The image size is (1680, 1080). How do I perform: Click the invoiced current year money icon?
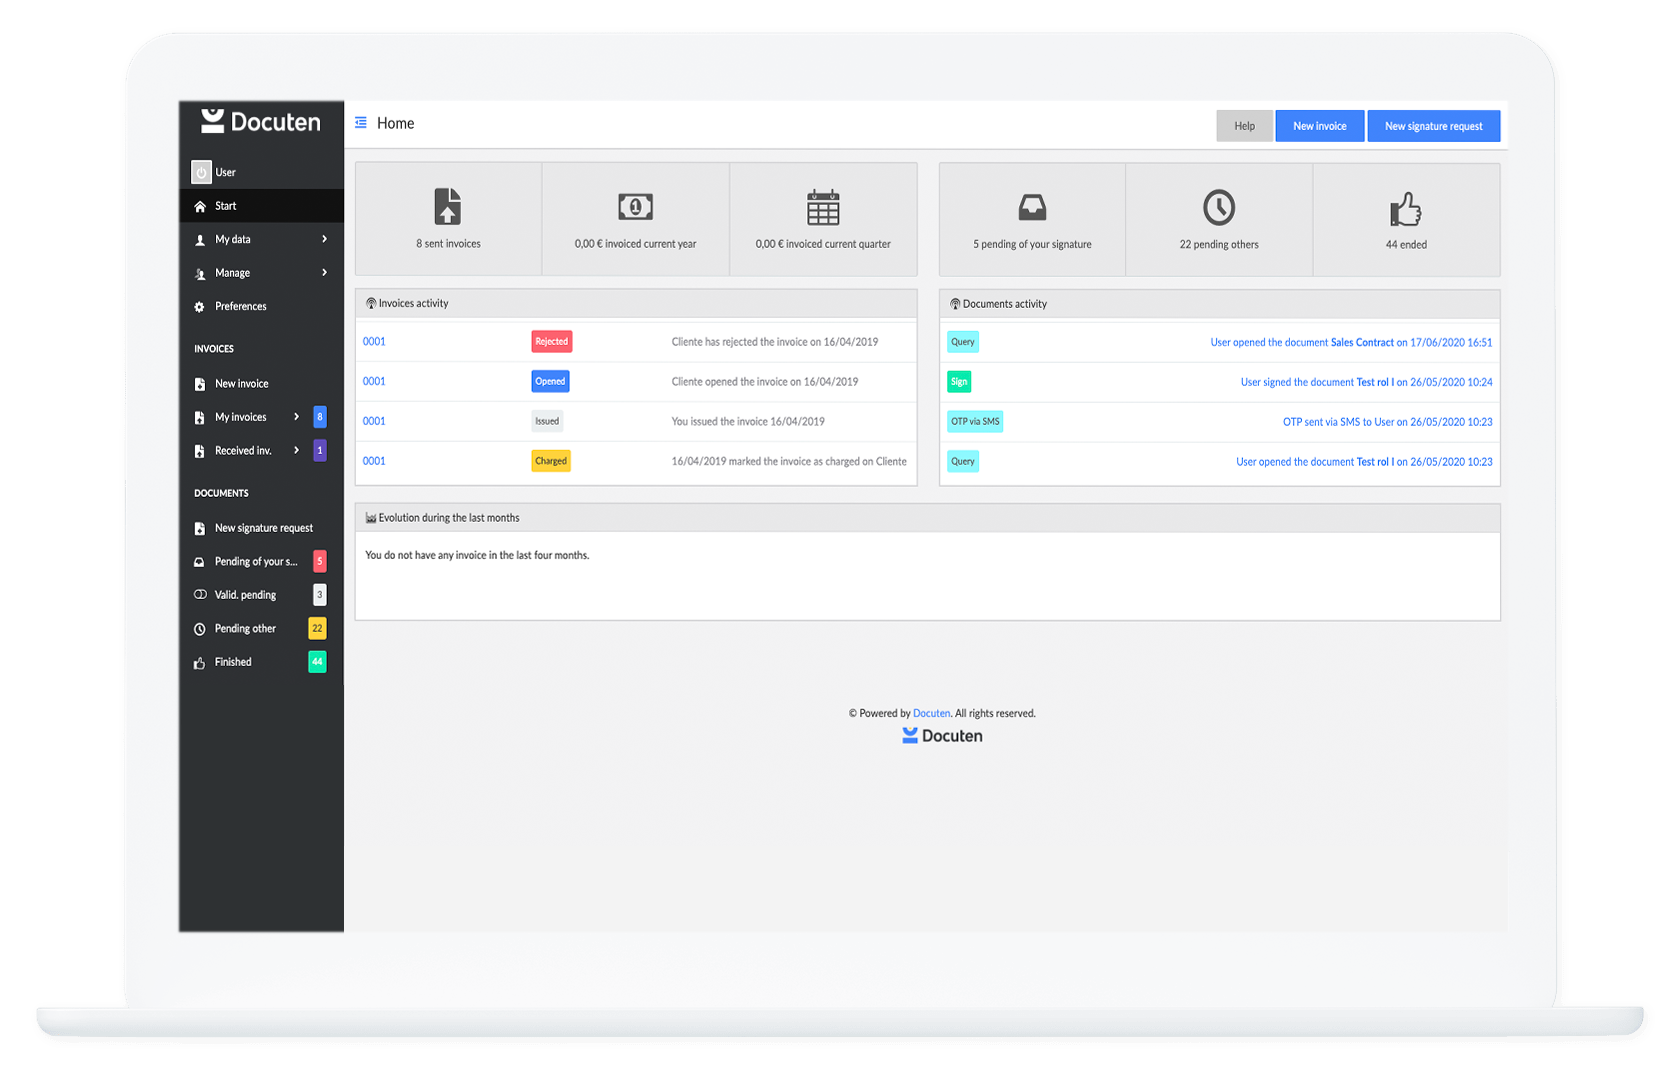[x=635, y=208]
